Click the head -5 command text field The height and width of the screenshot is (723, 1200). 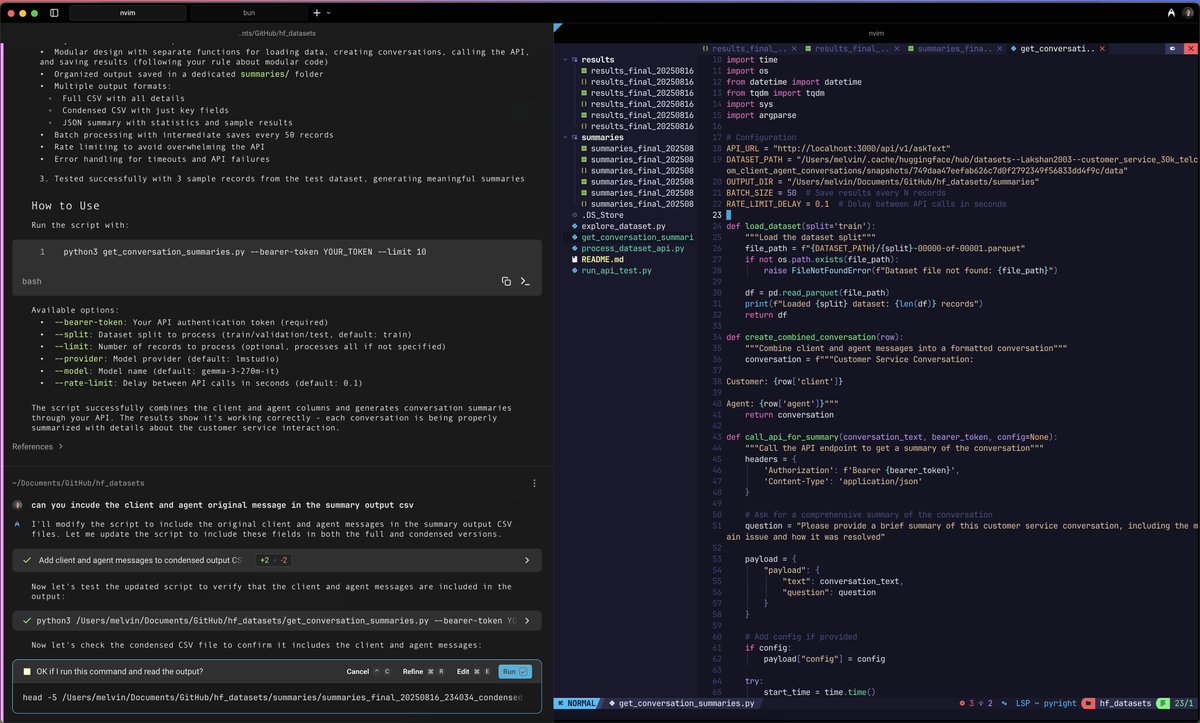tap(273, 697)
